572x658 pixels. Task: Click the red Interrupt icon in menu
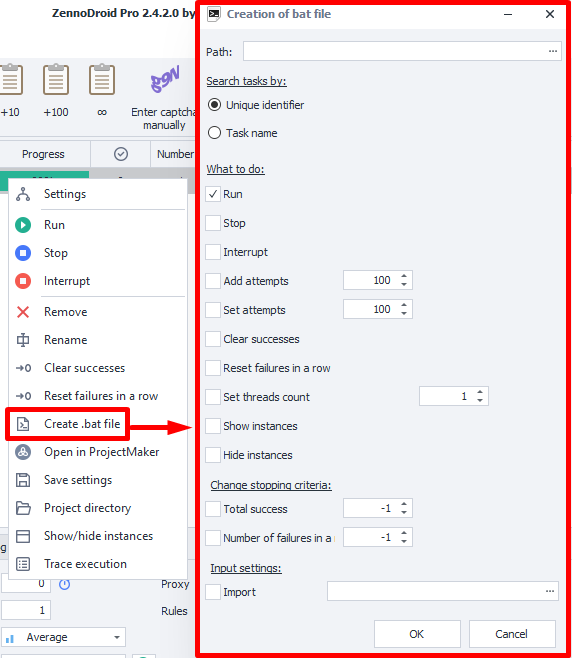click(x=23, y=281)
